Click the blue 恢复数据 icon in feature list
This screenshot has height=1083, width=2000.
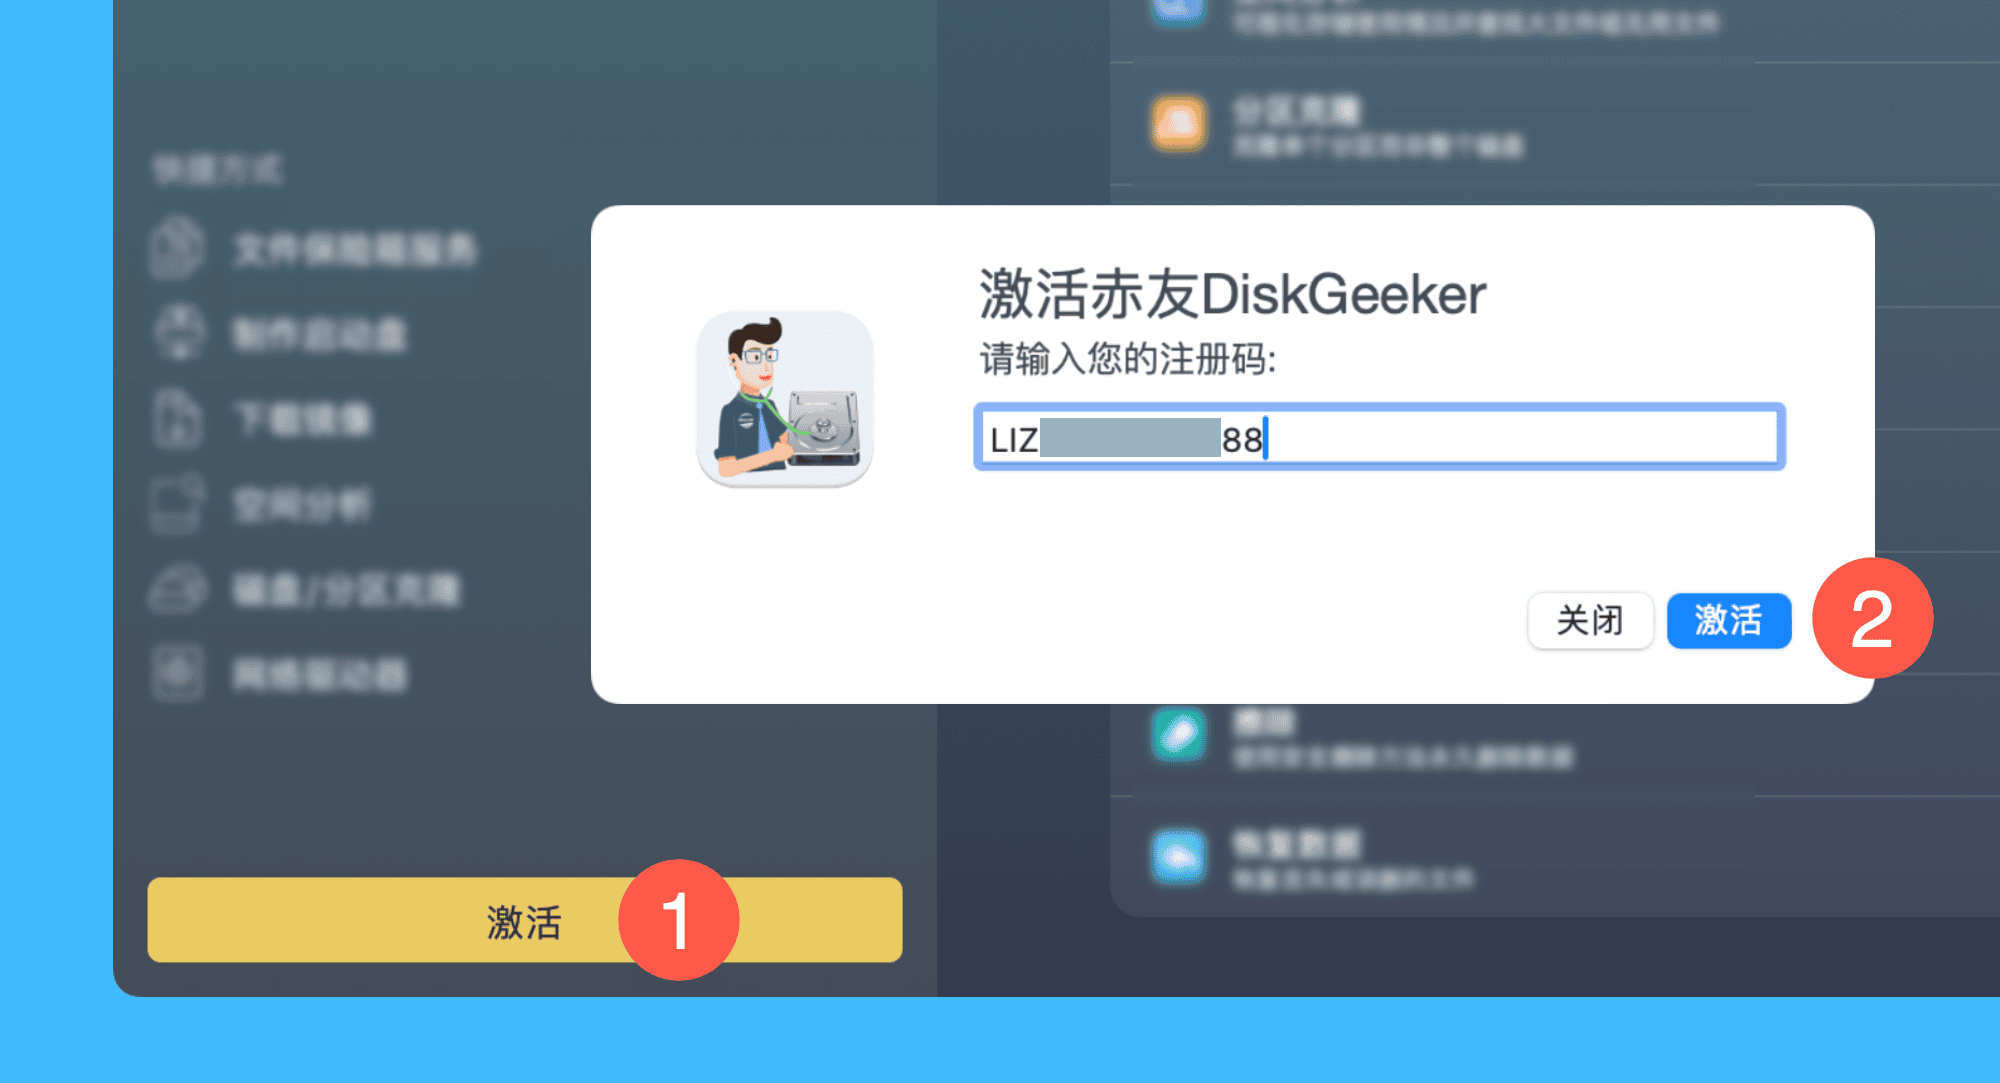click(1179, 857)
